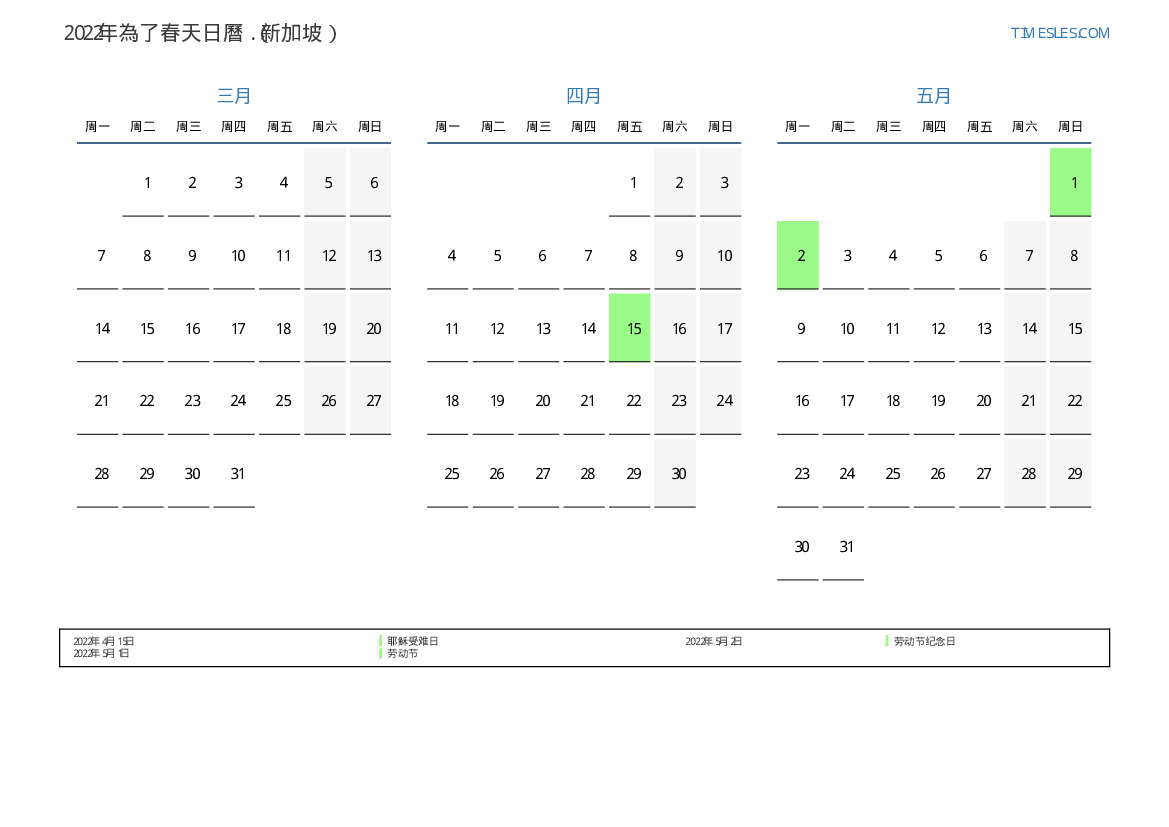Click the 三月 month heading
1169x827 pixels.
coord(234,96)
